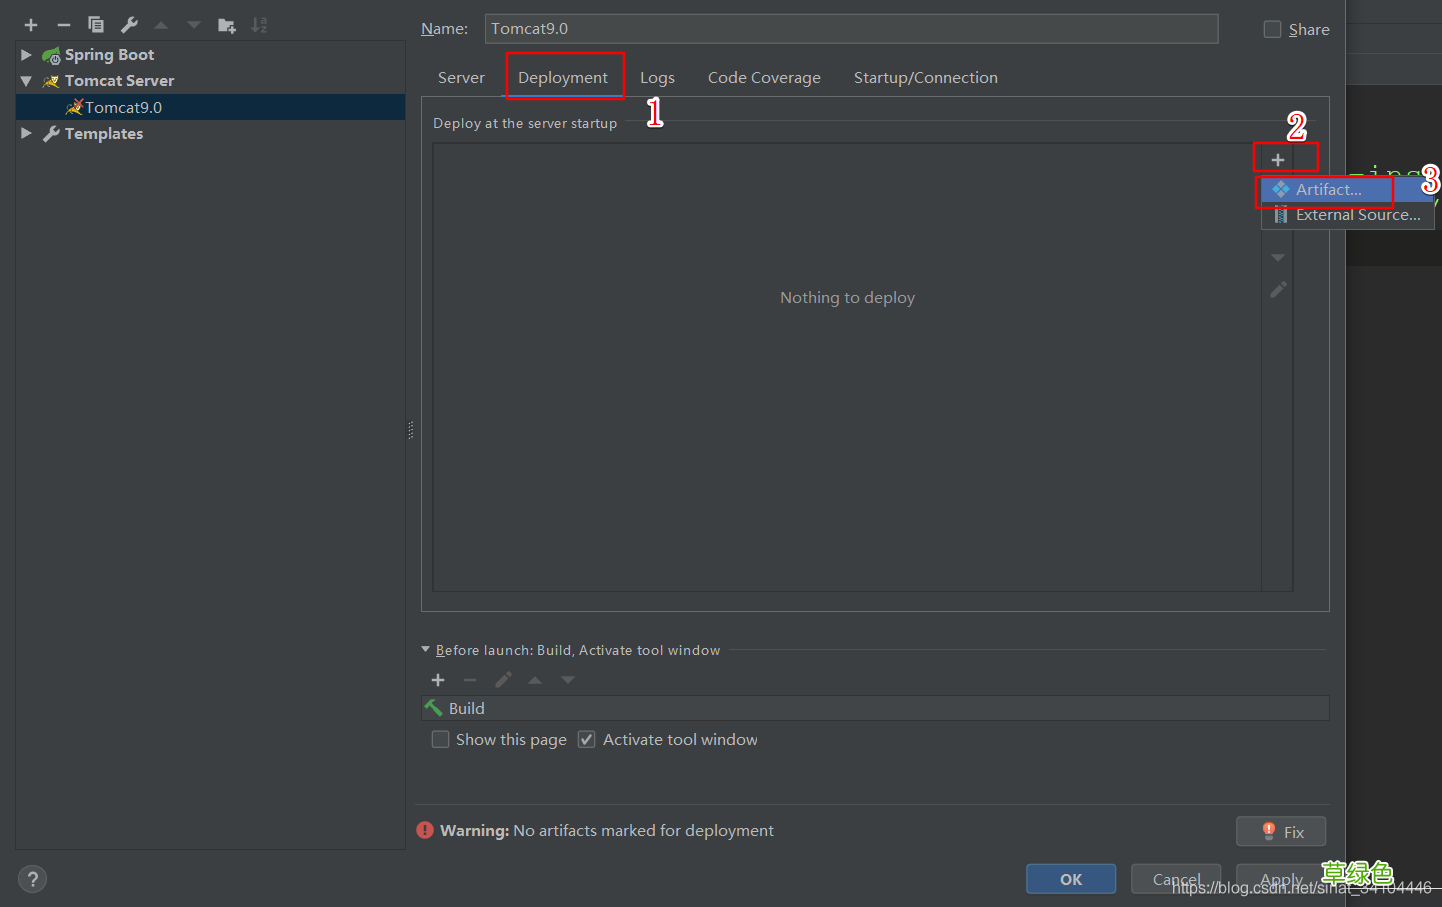The image size is (1442, 907).
Task: Click the copy configuration icon
Action: click(x=96, y=25)
